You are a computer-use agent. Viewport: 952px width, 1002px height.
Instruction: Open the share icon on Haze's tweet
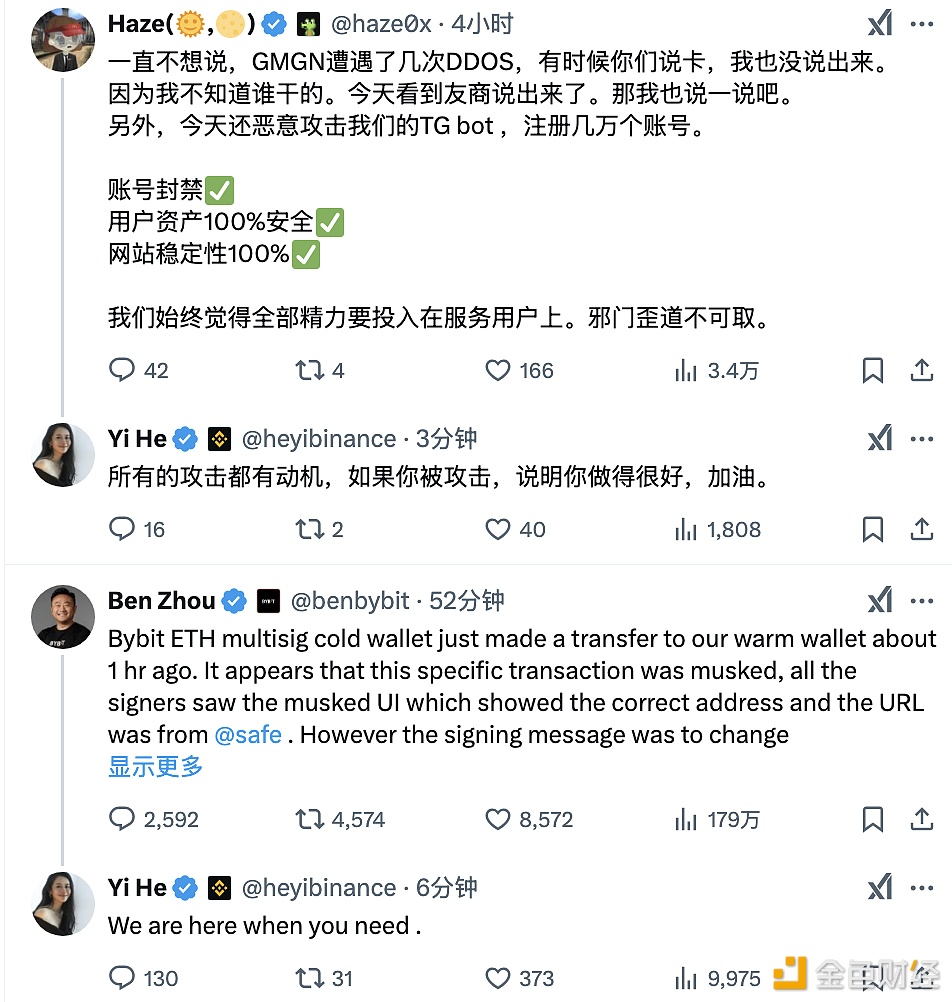(922, 370)
